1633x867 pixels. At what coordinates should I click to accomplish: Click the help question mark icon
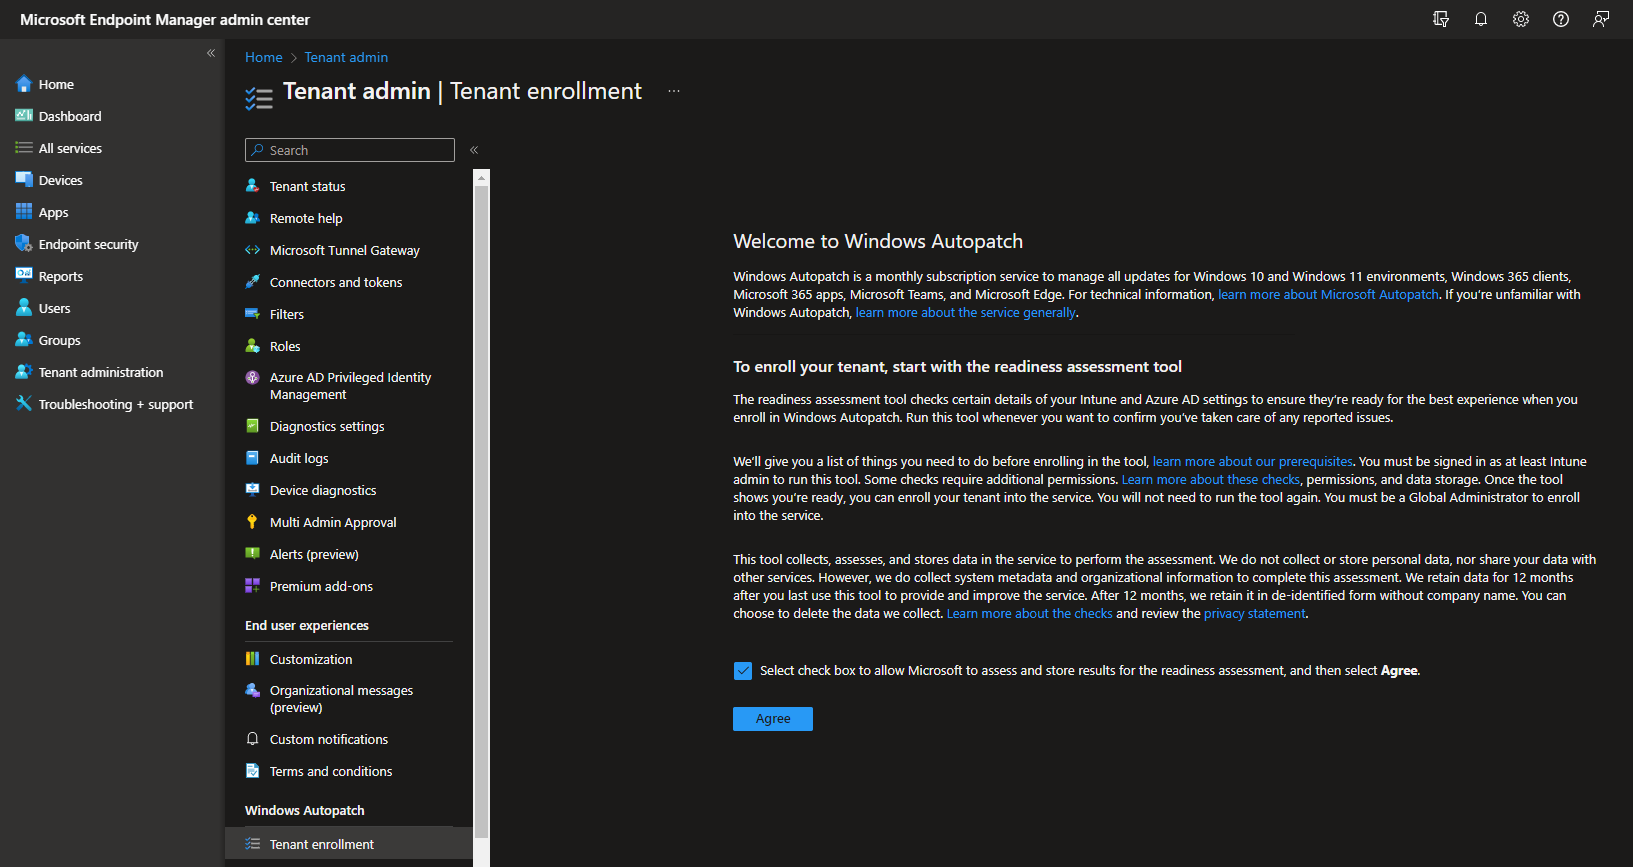pos(1561,19)
